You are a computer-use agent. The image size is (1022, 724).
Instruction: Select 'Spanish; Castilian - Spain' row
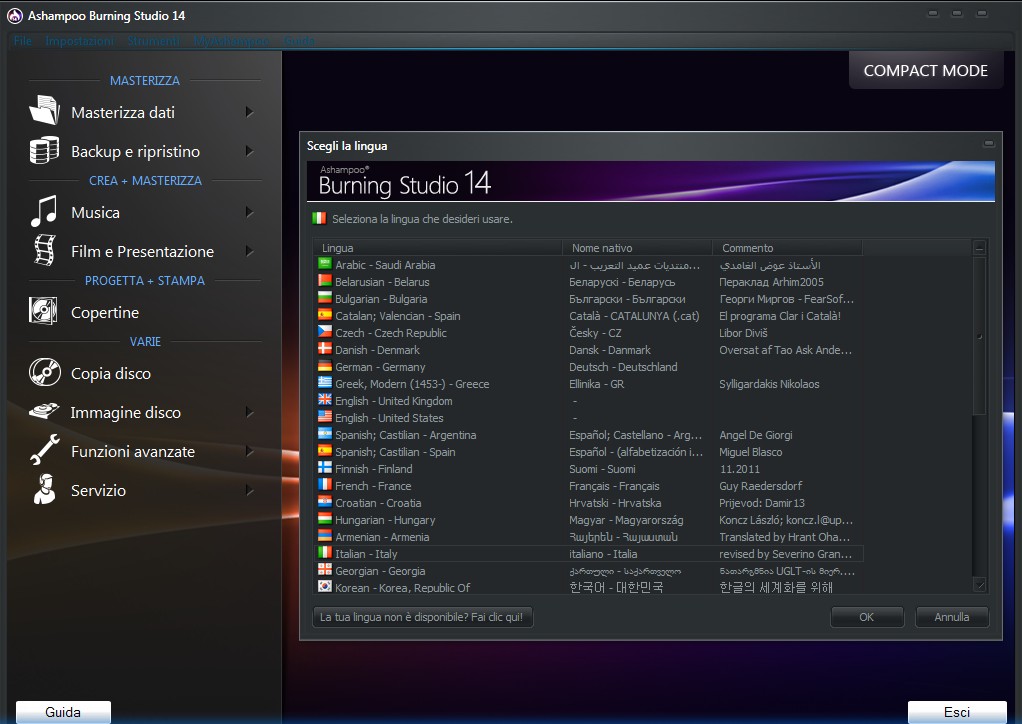(589, 452)
